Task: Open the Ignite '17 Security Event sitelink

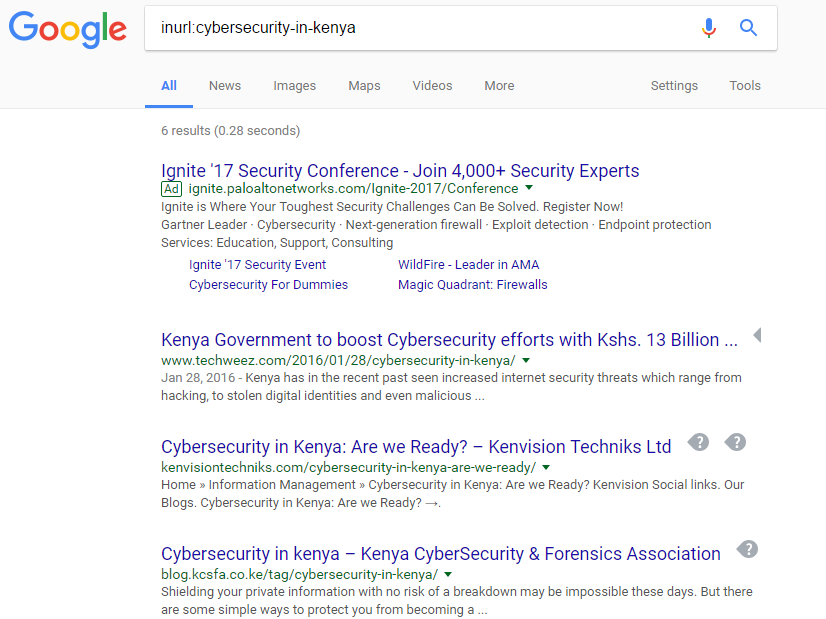Action: (x=257, y=264)
